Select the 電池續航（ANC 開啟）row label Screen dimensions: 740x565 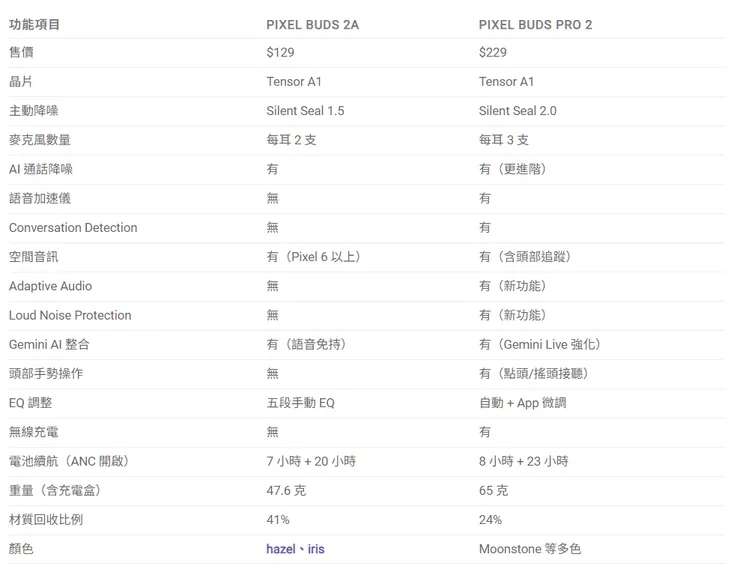click(x=69, y=461)
